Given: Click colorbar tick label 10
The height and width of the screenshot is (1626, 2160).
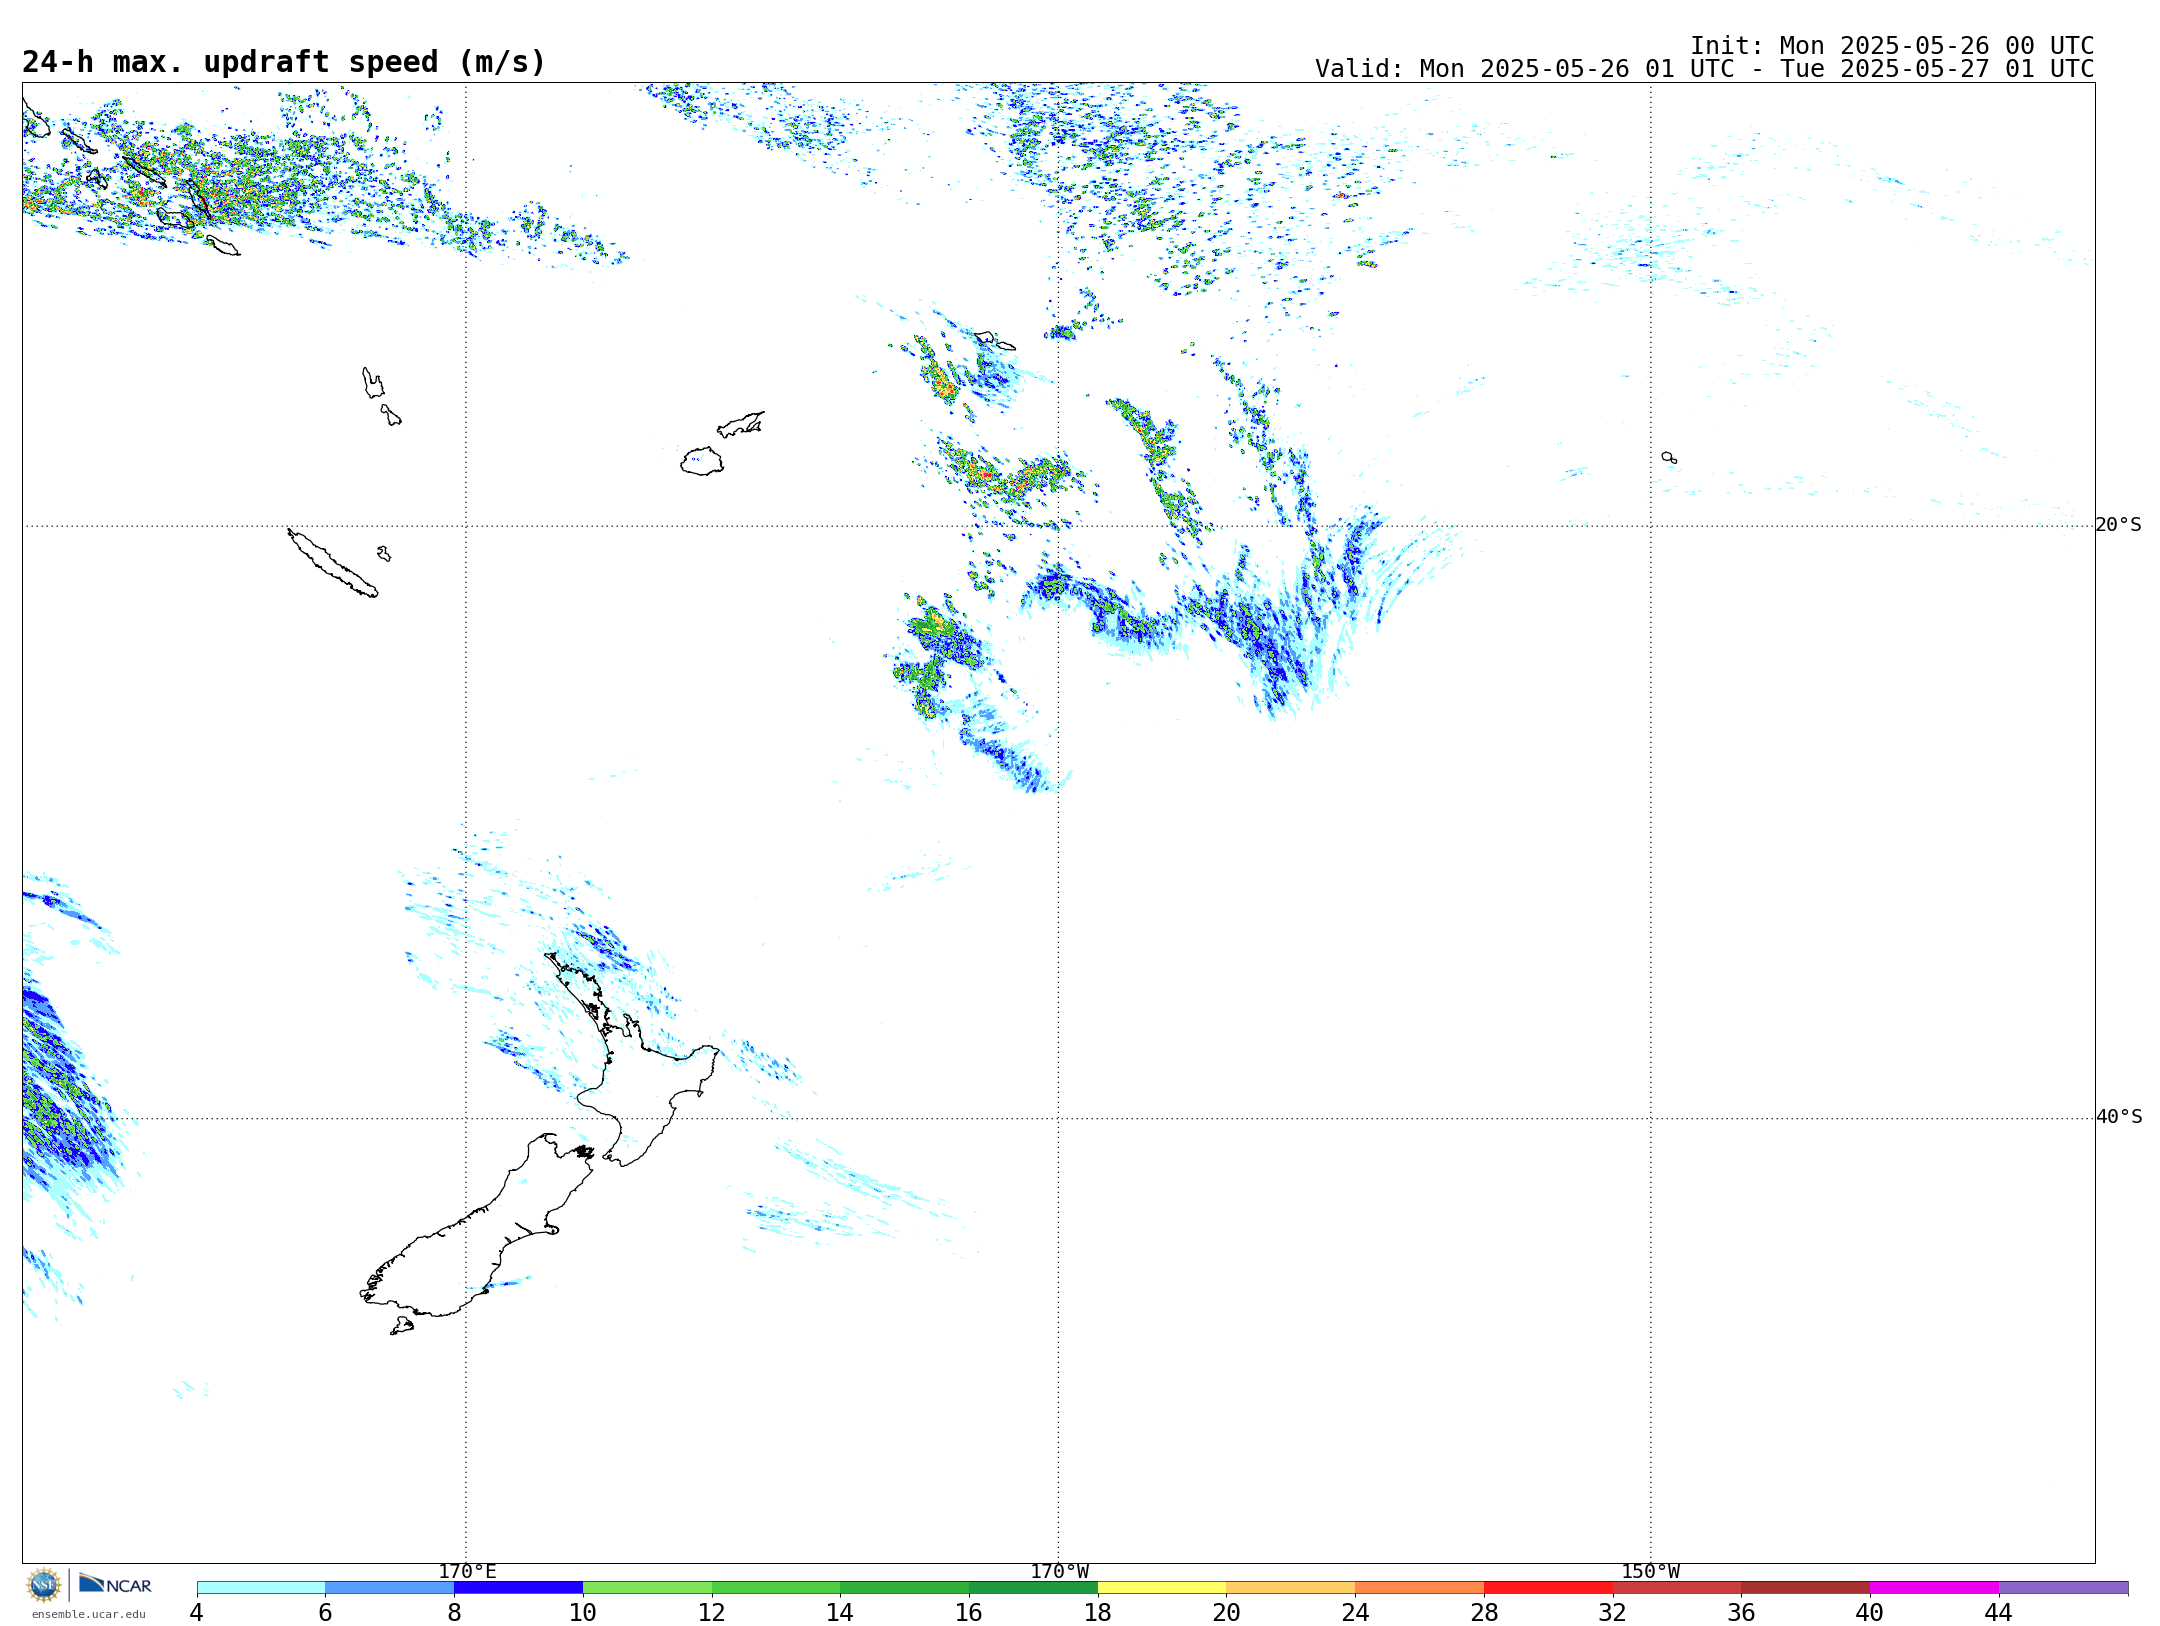Looking at the screenshot, I should point(583,1613).
